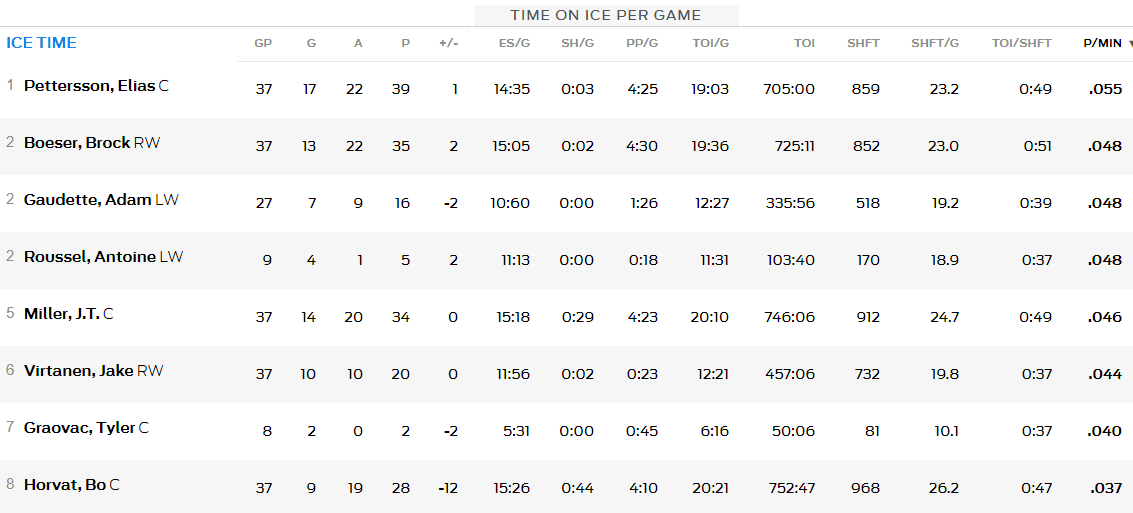Sort by the PP/G column header
This screenshot has height=513, width=1133.
(641, 43)
